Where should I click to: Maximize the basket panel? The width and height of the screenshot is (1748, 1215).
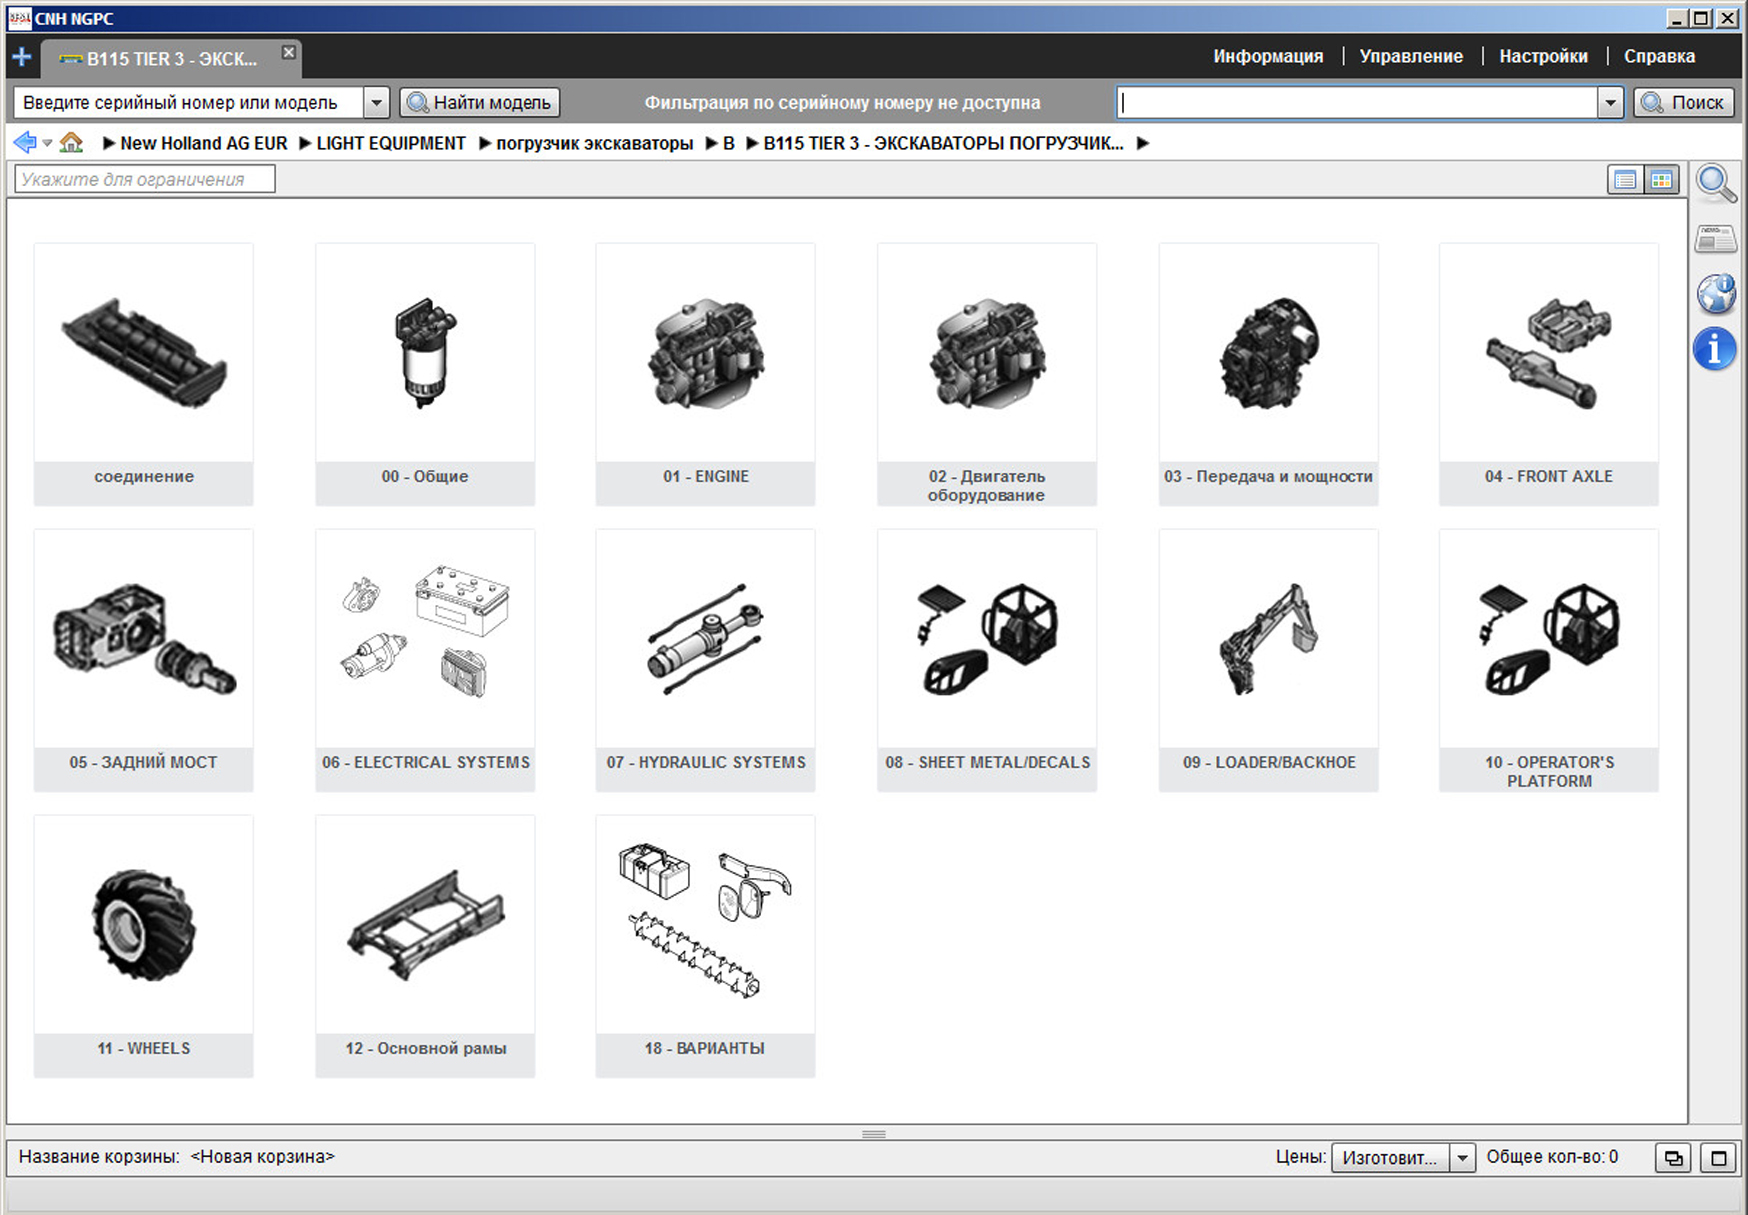click(1718, 1158)
